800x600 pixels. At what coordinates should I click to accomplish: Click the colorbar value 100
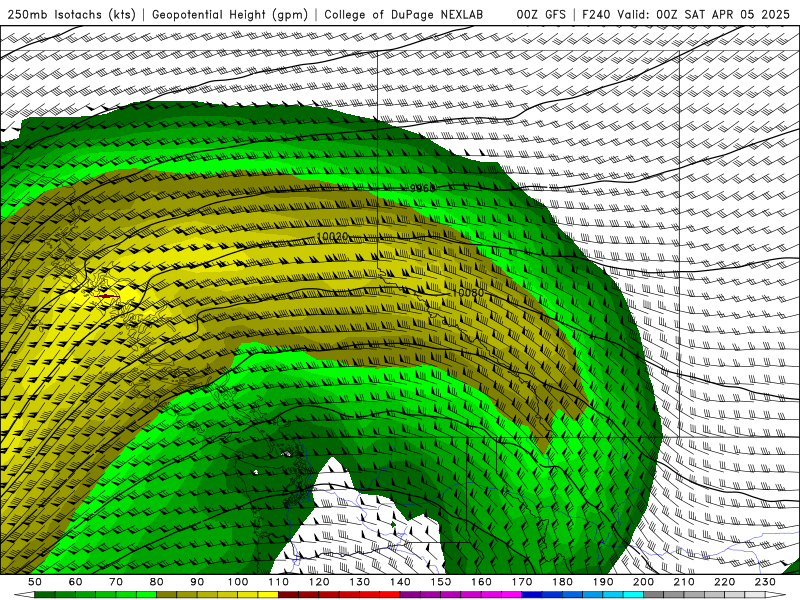point(238,582)
